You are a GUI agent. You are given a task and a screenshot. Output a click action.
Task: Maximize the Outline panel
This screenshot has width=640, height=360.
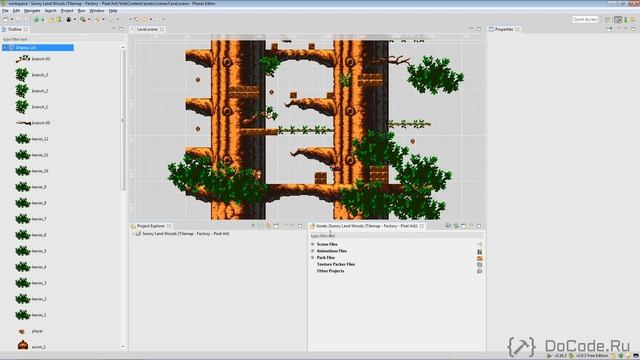click(x=121, y=29)
